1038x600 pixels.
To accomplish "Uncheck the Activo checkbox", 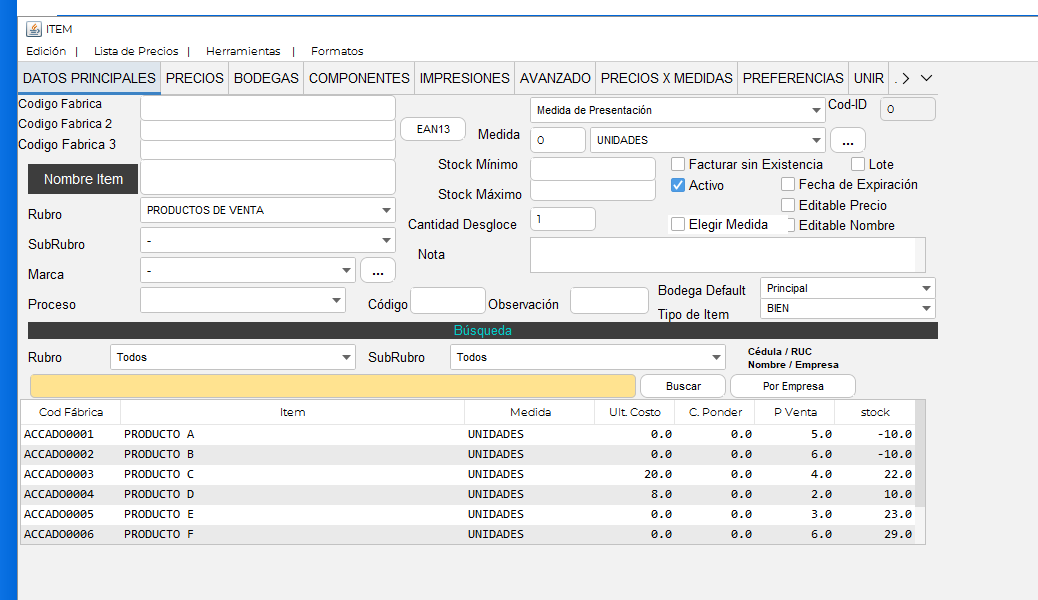I will point(678,185).
